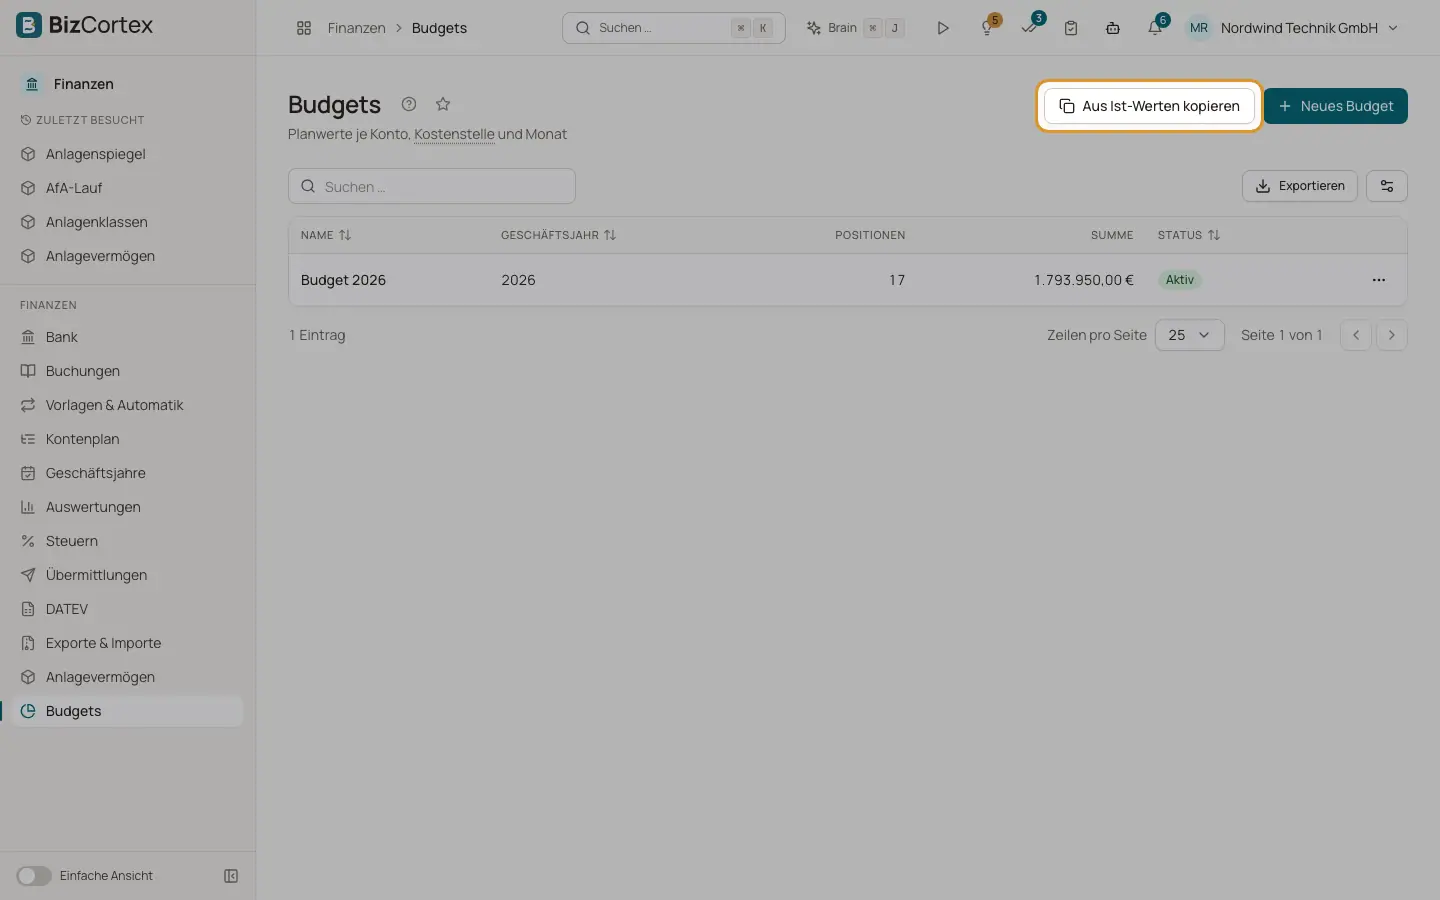The width and height of the screenshot is (1440, 900).
Task: Go to the next page arrow
Action: coord(1392,335)
